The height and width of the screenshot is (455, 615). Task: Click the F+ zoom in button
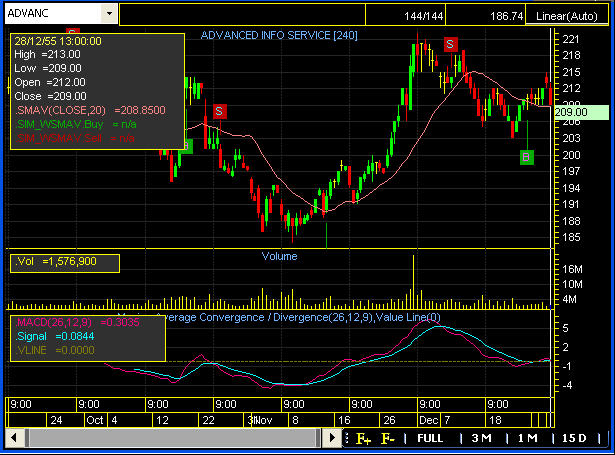[363, 439]
